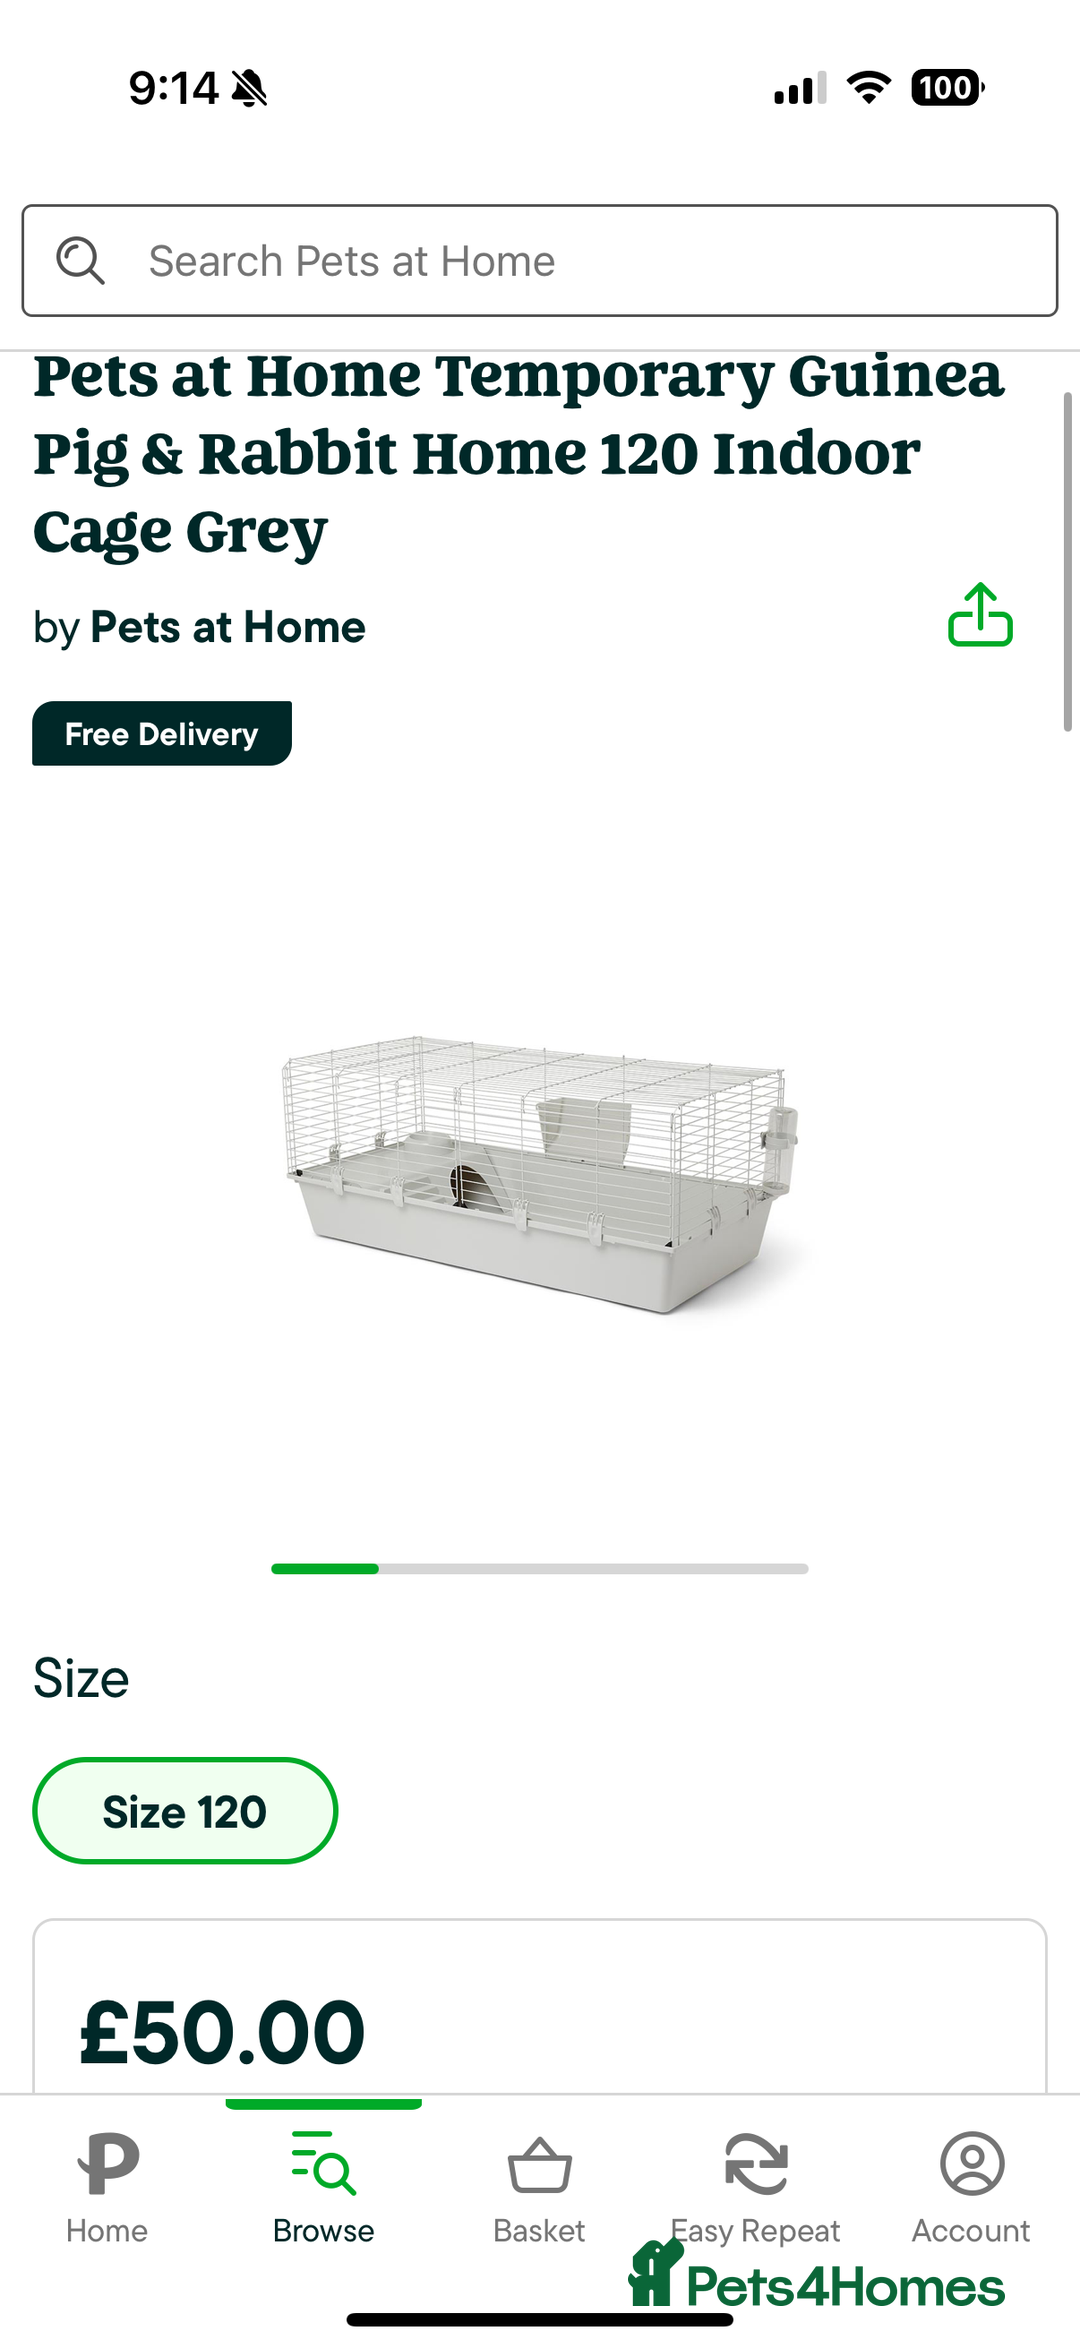The height and width of the screenshot is (2348, 1080).
Task: Click the image carousel progress bar
Action: (x=540, y=1569)
